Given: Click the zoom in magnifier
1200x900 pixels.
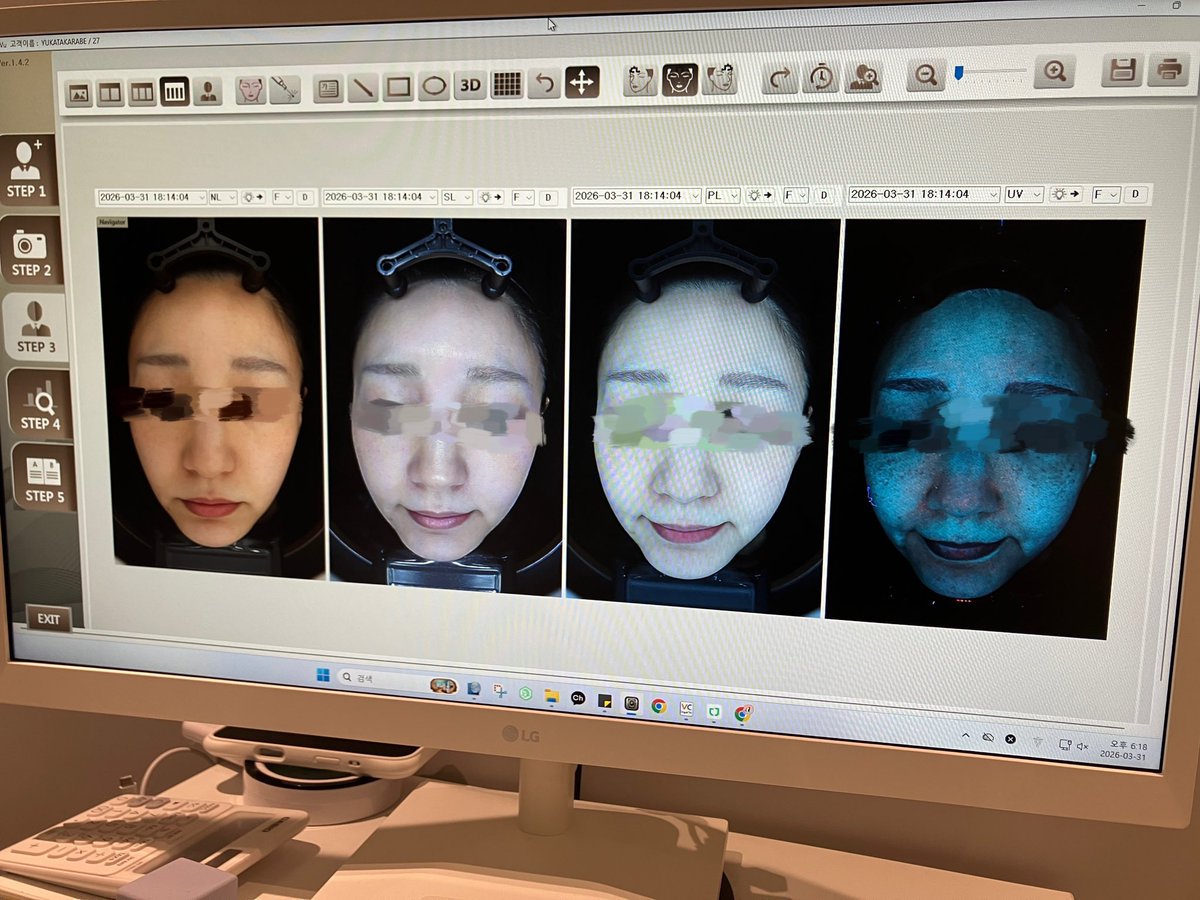Looking at the screenshot, I should 1054,71.
